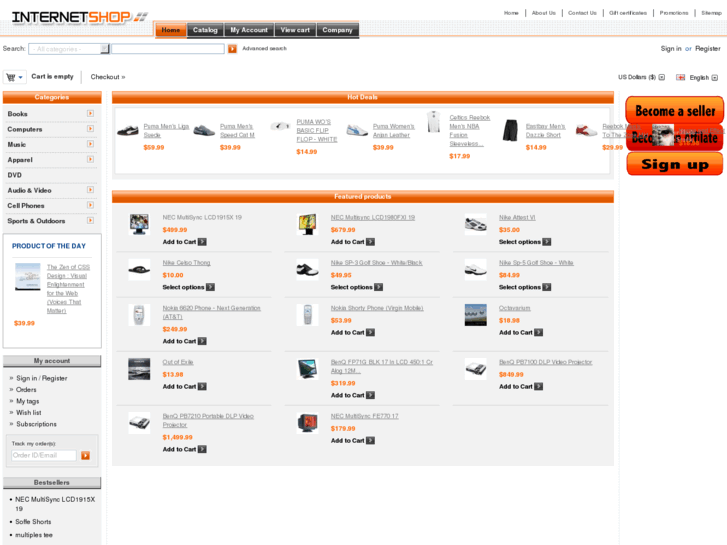Open the DVD category
The width and height of the screenshot is (727, 545).
tap(14, 175)
